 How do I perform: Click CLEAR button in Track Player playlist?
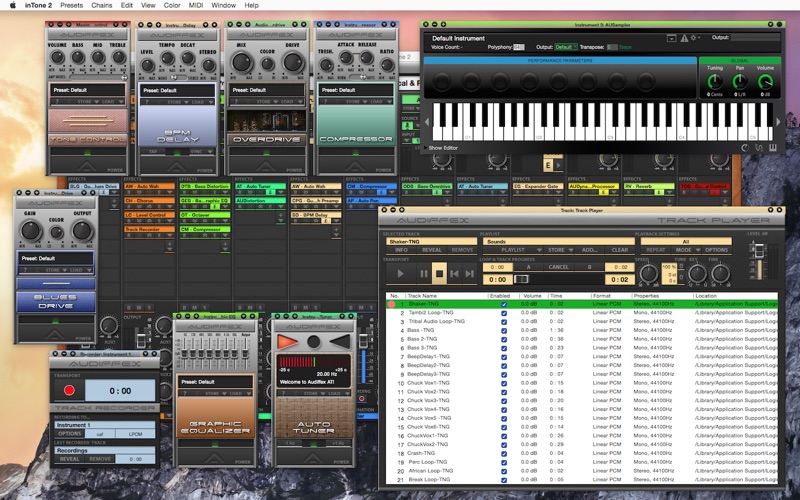pos(619,250)
